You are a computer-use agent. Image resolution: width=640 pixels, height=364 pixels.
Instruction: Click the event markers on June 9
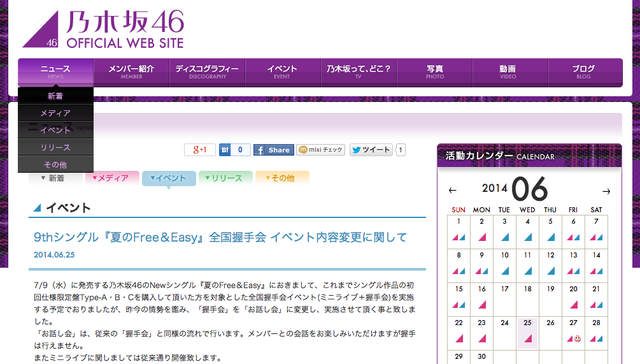tap(482, 271)
